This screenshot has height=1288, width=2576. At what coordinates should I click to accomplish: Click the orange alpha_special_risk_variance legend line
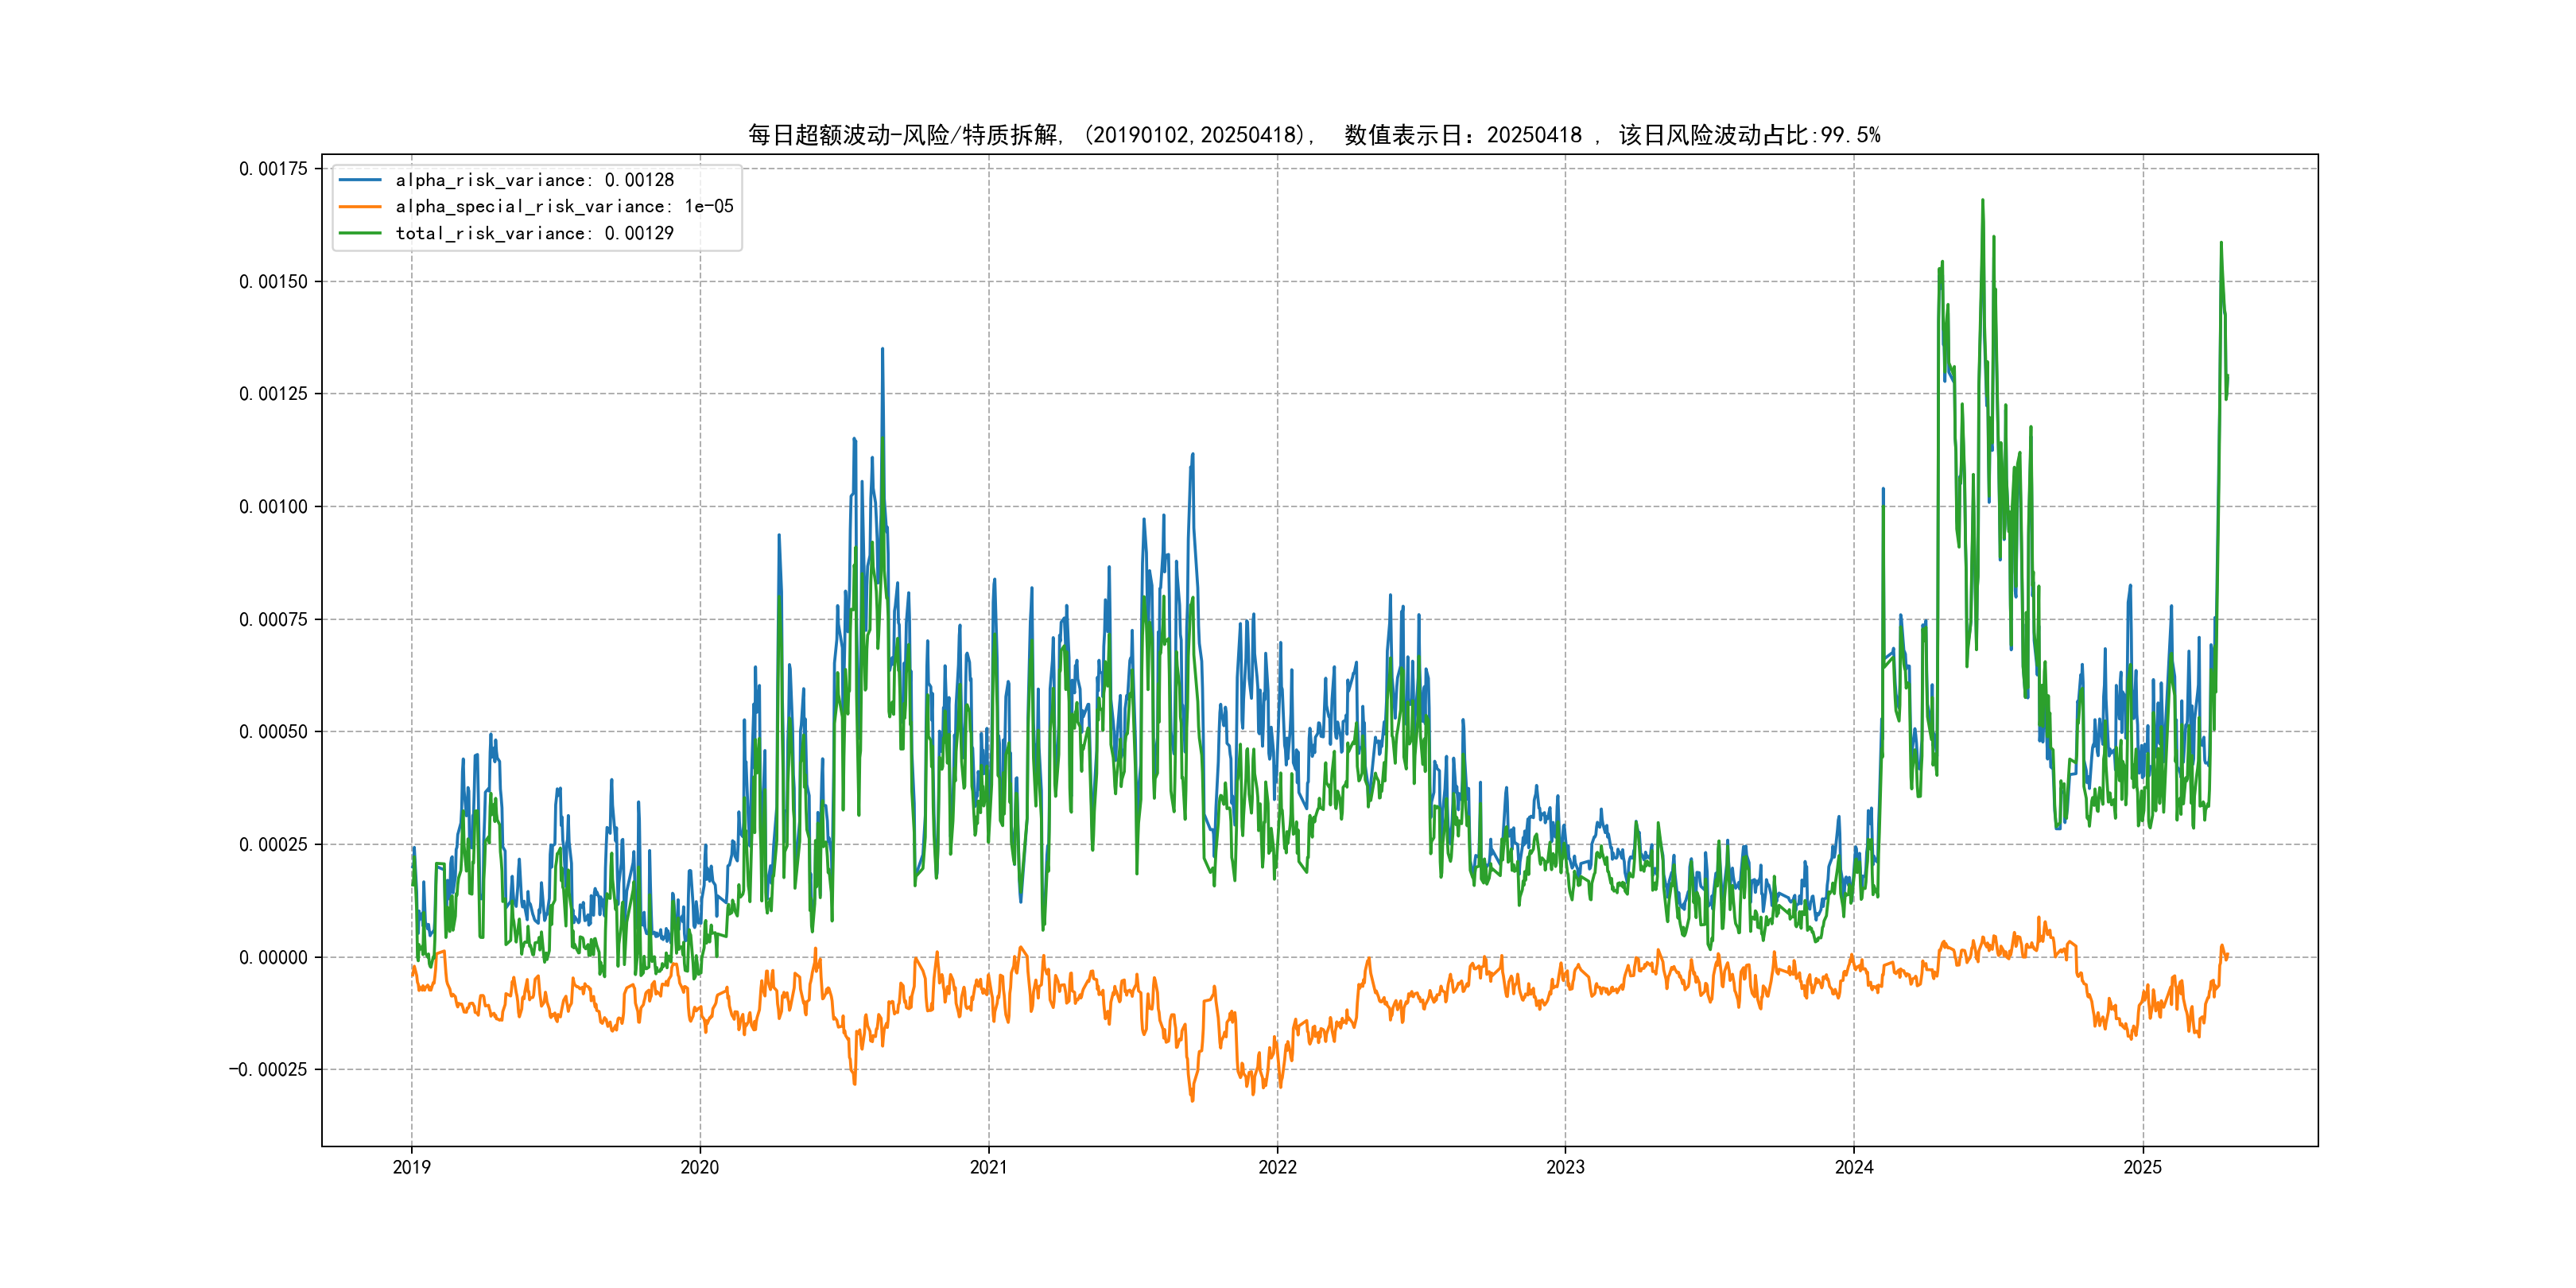click(360, 207)
